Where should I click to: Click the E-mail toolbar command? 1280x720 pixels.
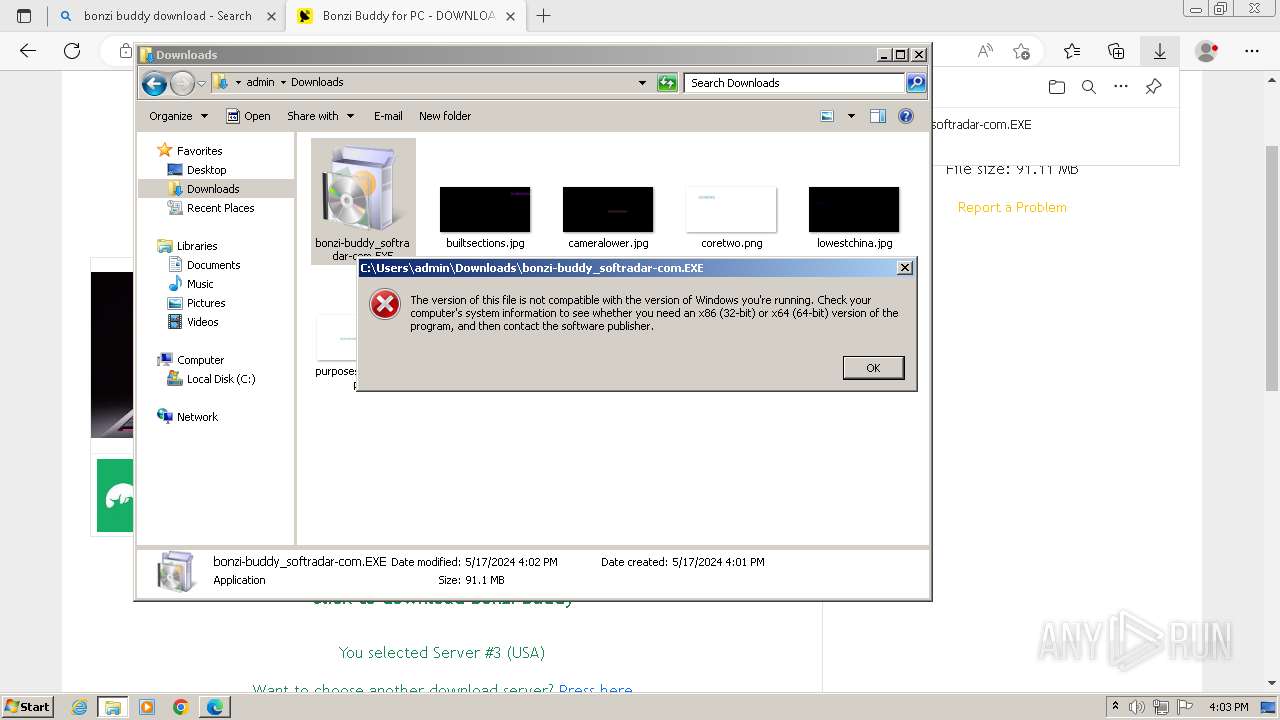(388, 116)
